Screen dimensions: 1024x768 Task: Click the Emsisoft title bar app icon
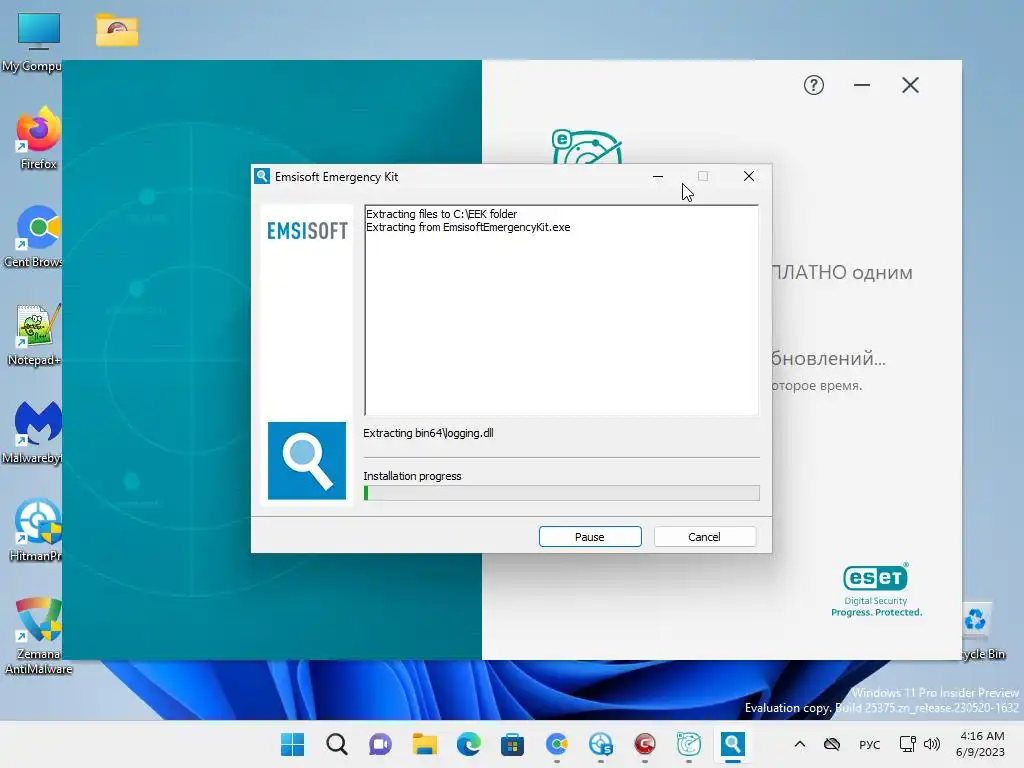click(x=263, y=176)
